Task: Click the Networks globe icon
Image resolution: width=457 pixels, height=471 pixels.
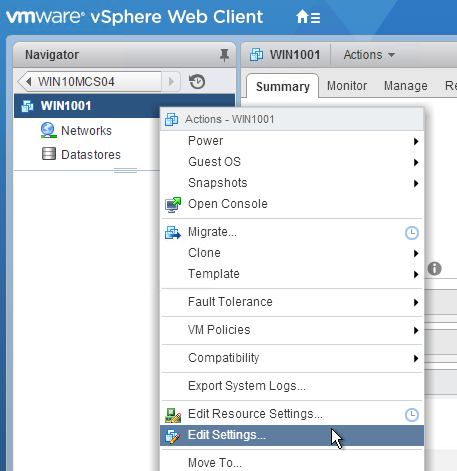Action: pos(48,130)
